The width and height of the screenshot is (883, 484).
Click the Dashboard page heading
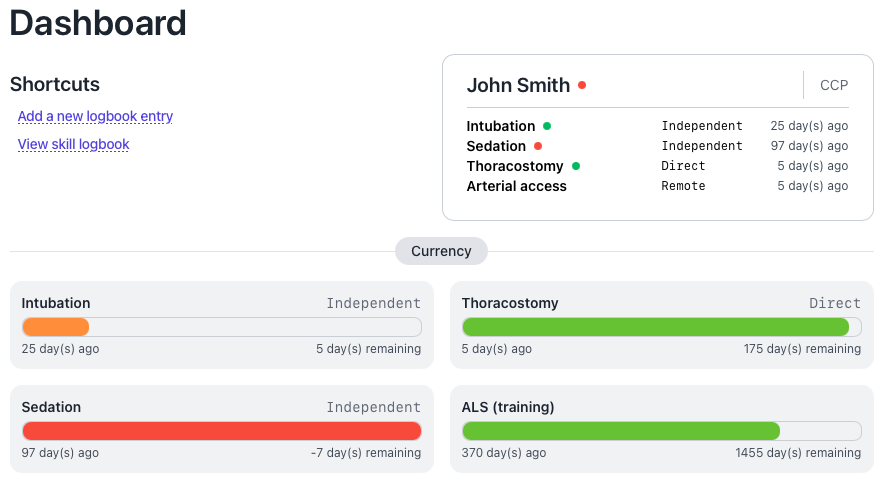(98, 23)
